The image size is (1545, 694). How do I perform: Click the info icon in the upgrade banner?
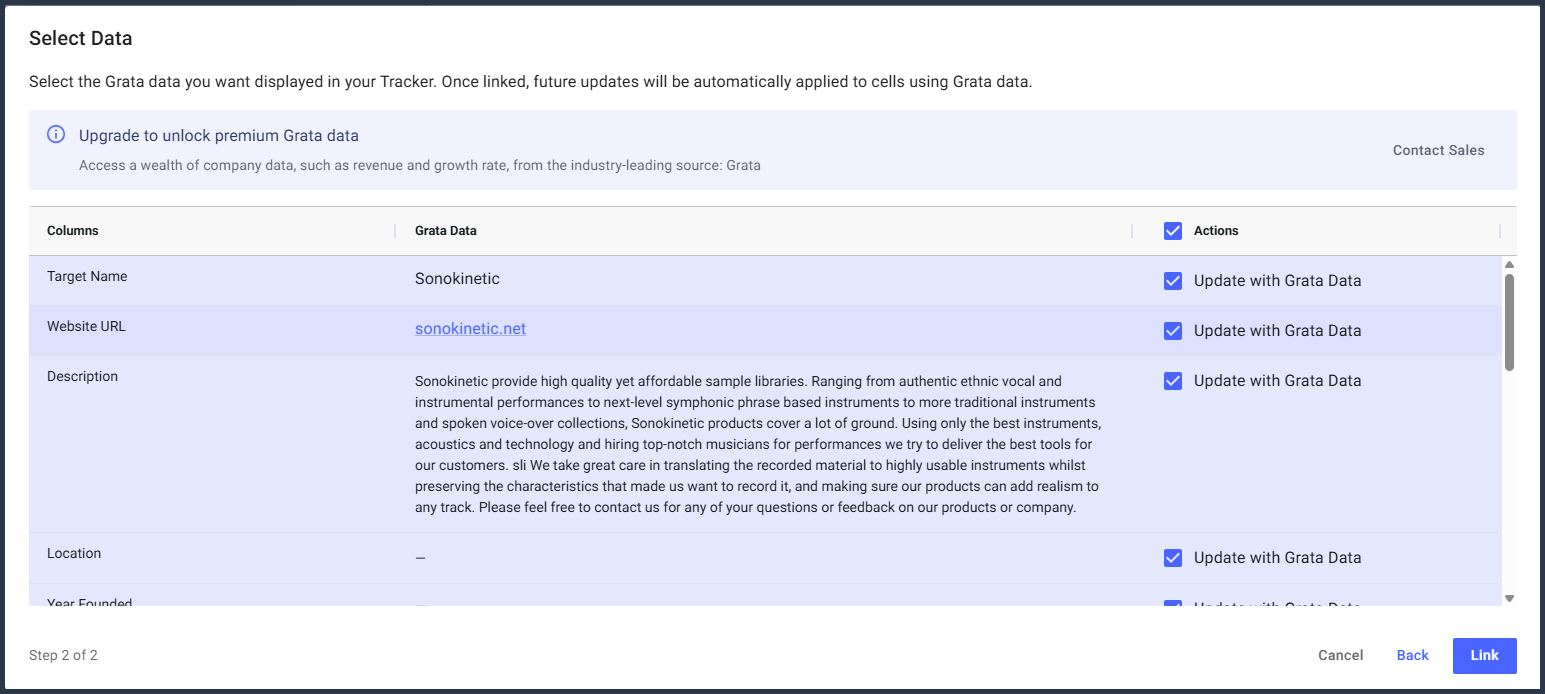click(56, 135)
